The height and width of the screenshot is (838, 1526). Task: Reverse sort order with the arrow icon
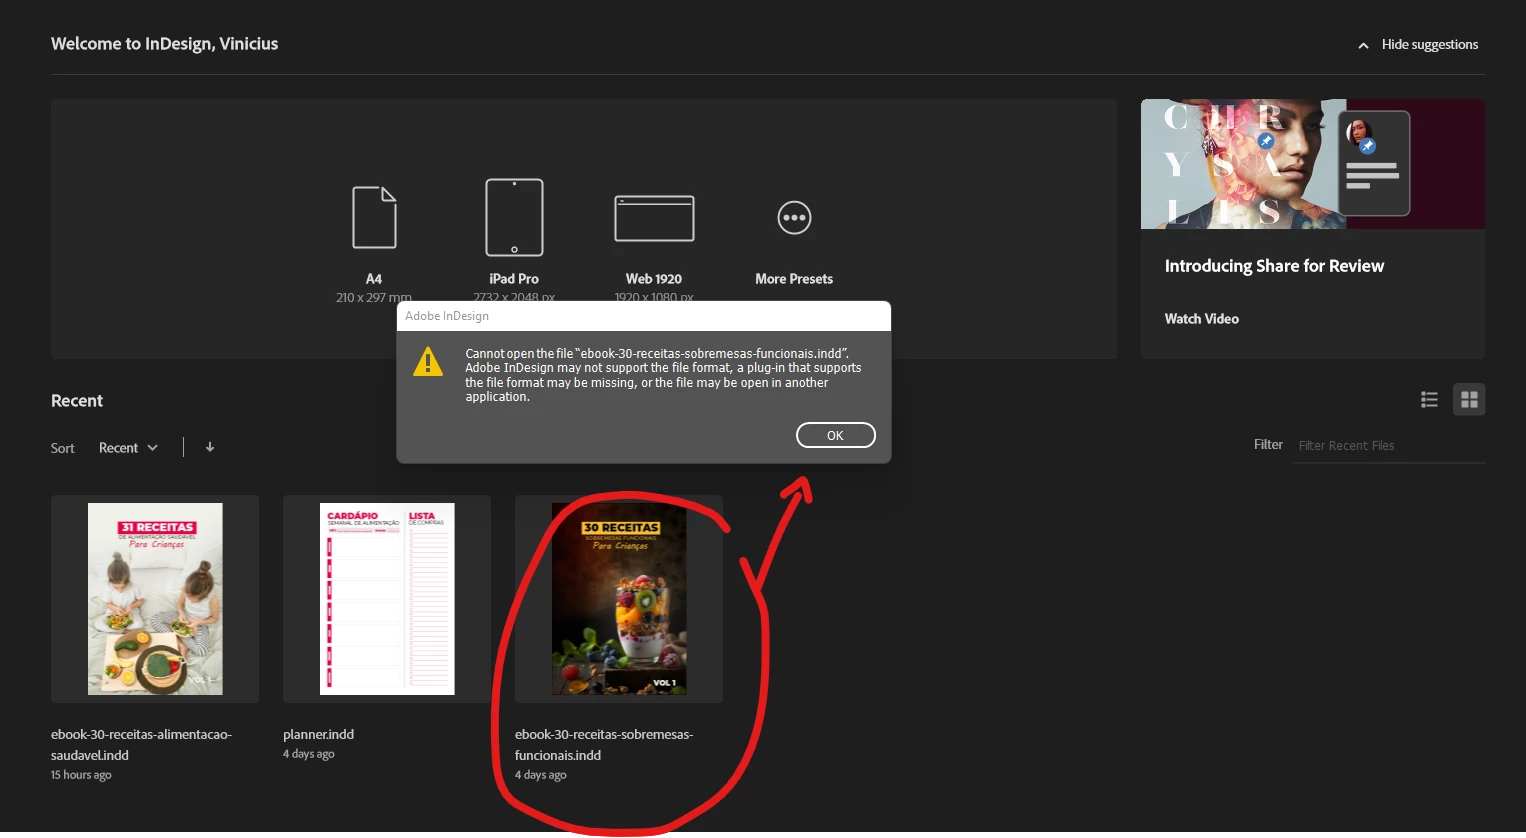pos(210,447)
